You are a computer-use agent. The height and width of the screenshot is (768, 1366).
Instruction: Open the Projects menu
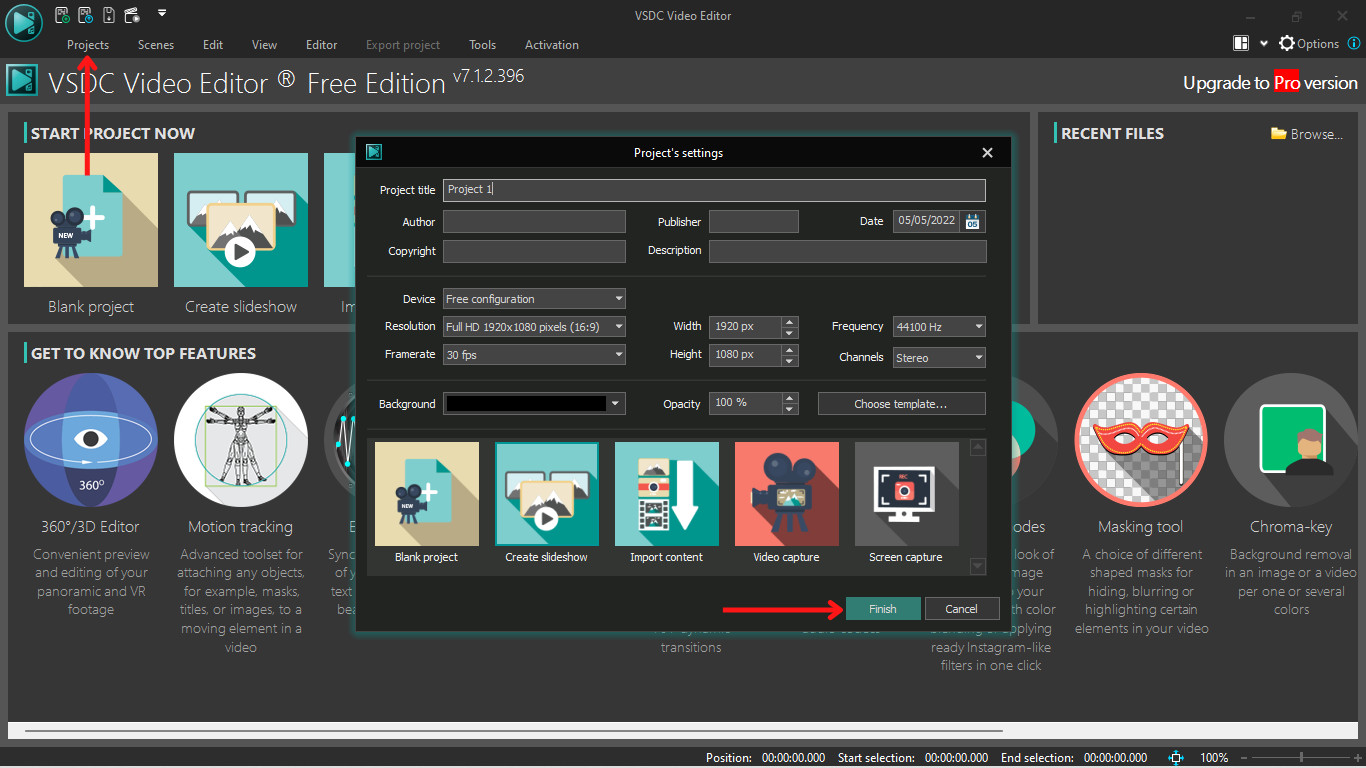point(88,45)
